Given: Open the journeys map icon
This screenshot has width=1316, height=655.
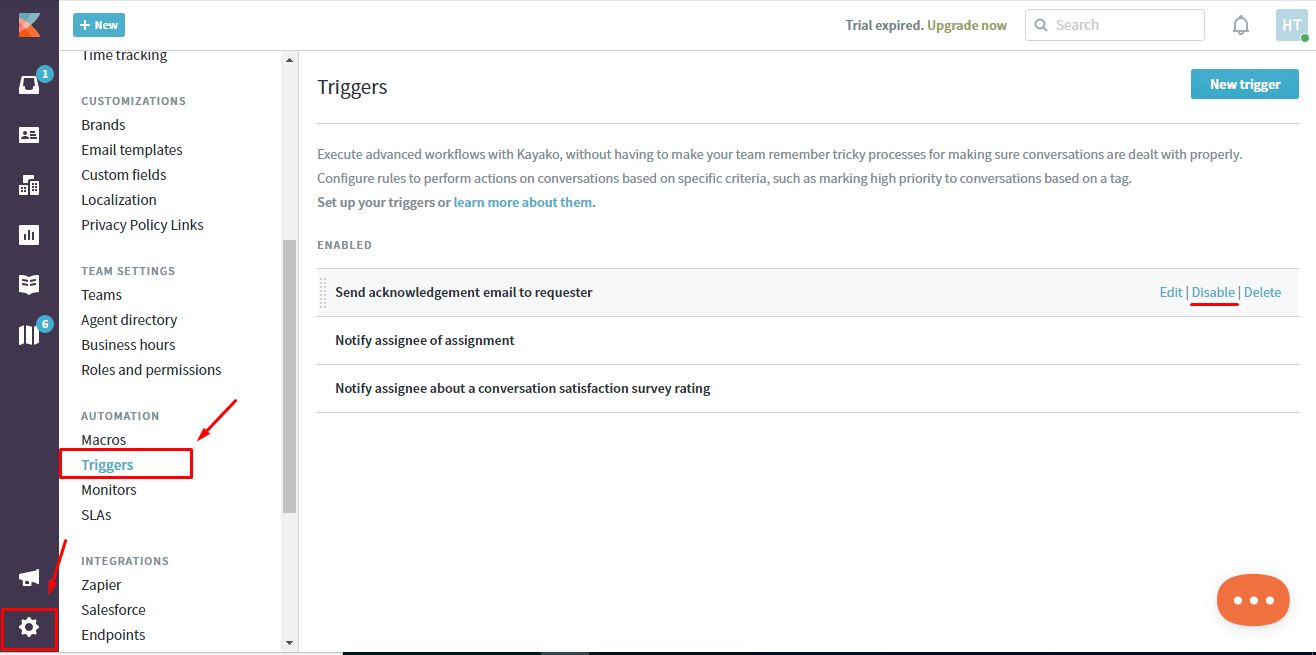Looking at the screenshot, I should tap(29, 335).
